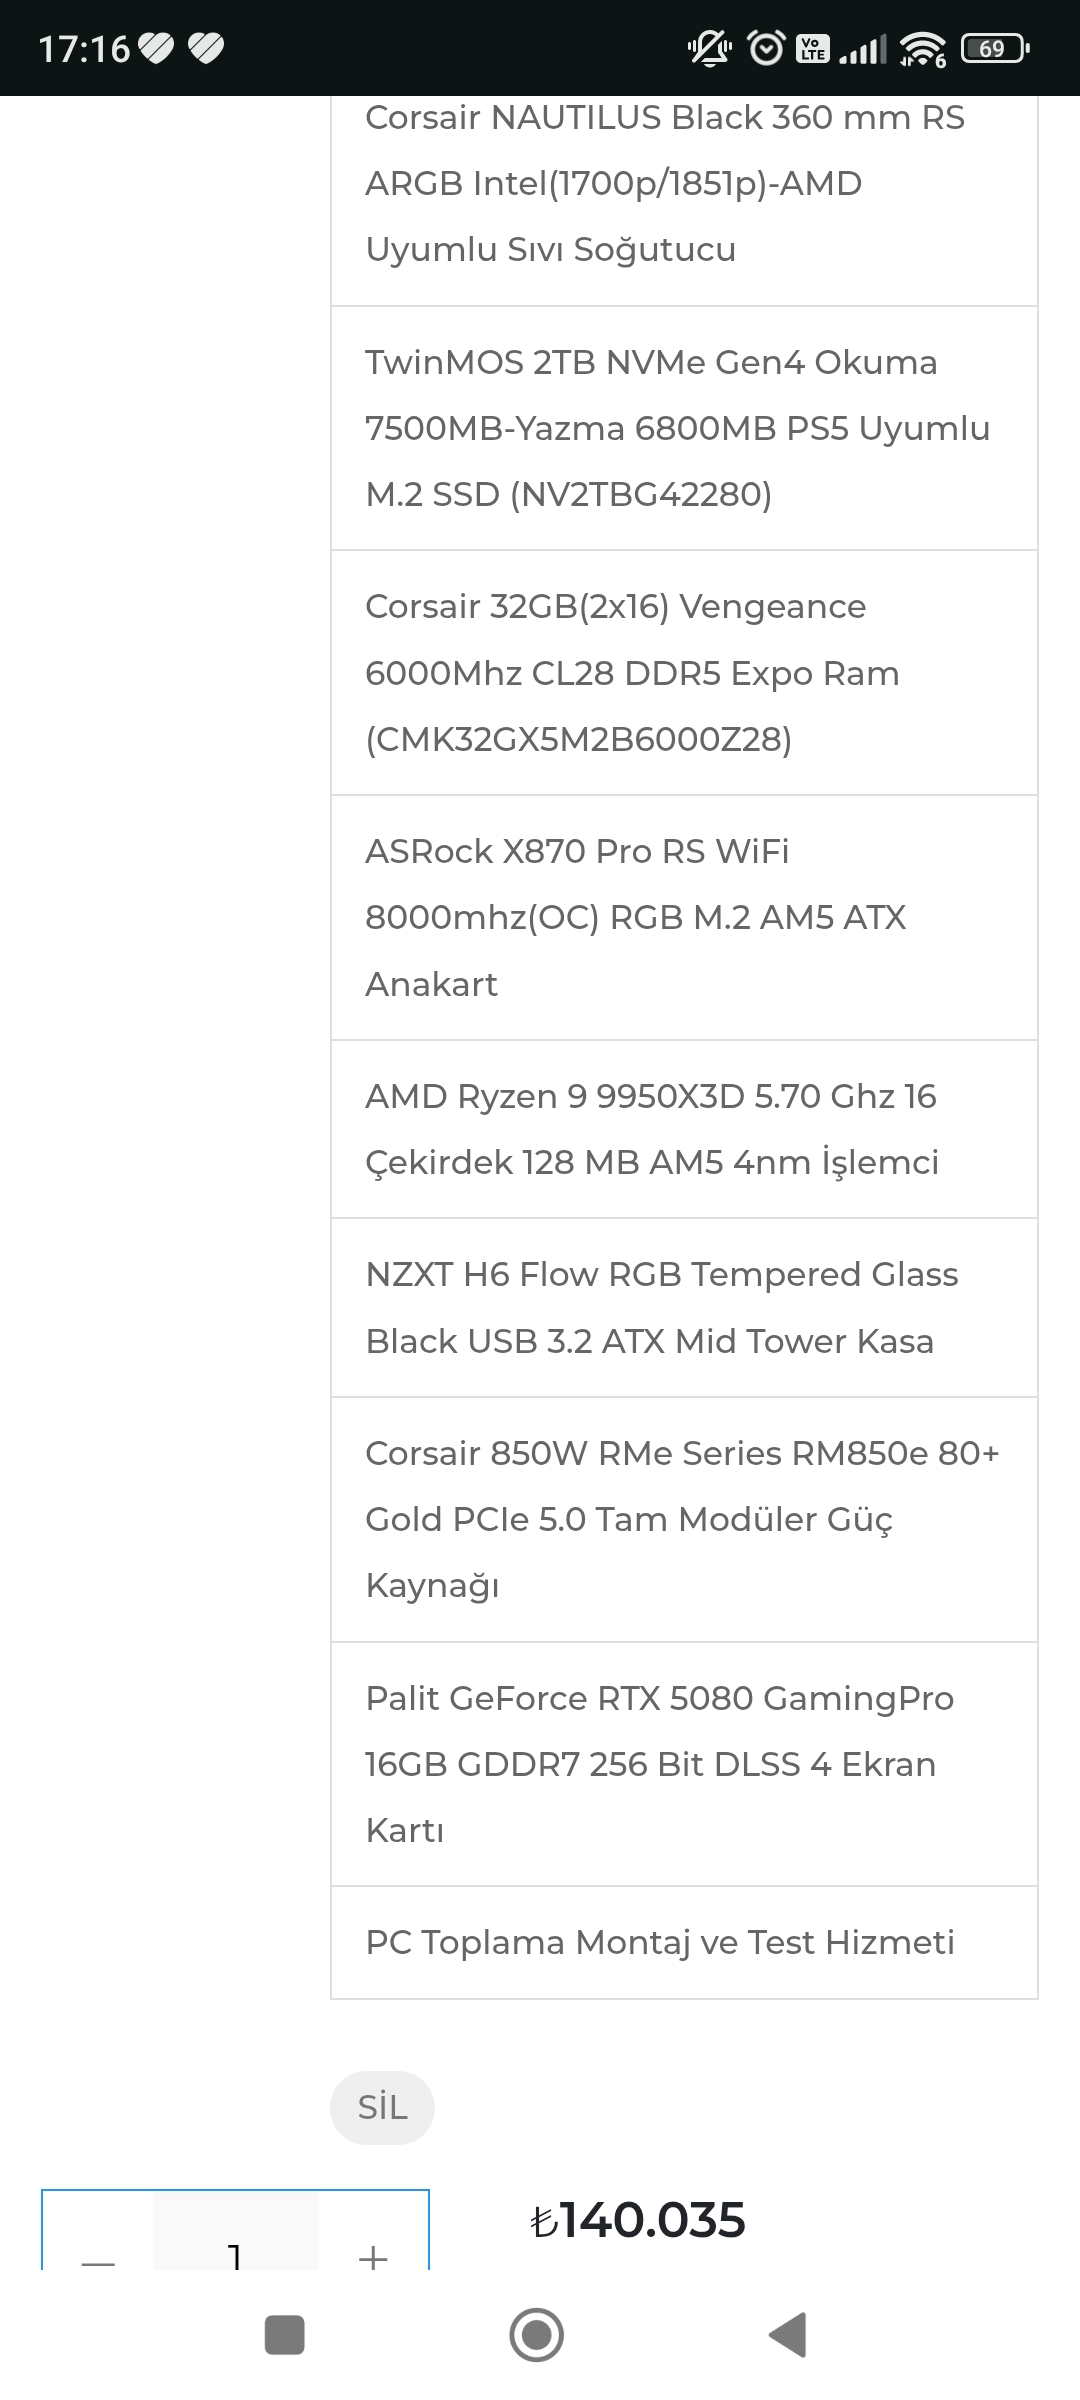
Task: Open the AMD Ryzen 9 9950X3D item
Action: click(x=652, y=1129)
